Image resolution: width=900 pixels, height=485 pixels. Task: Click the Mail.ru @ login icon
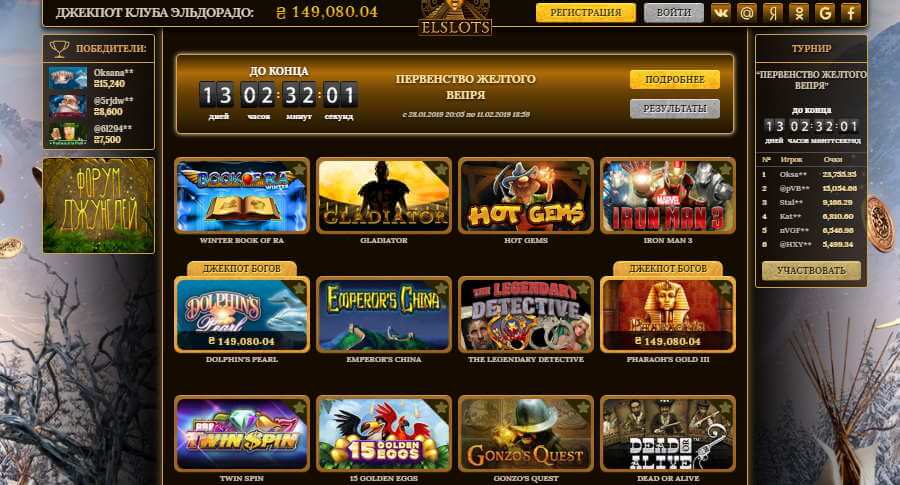point(747,12)
